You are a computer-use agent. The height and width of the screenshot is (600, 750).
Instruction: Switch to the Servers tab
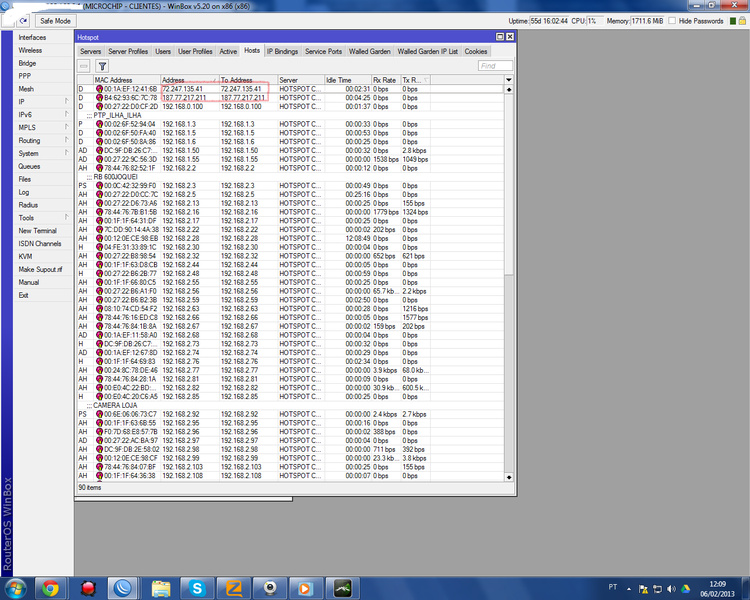tap(90, 52)
